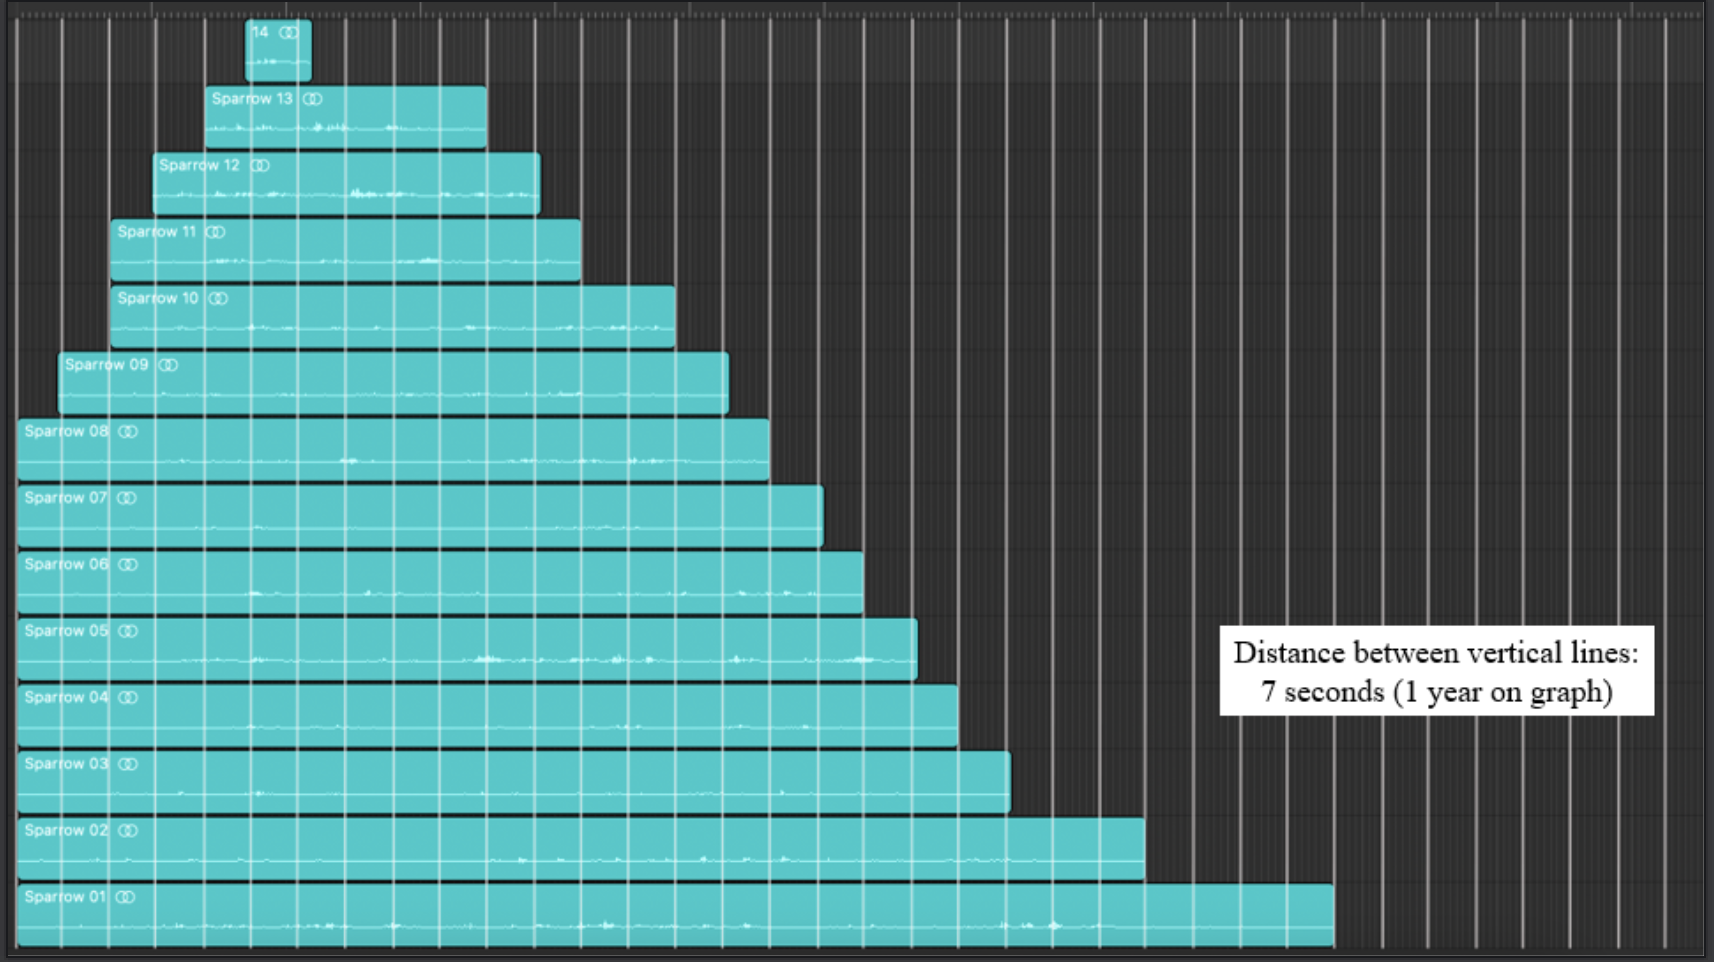Image resolution: width=1714 pixels, height=962 pixels.
Task: Click the stereo icon on Sparrow 06 region
Action: click(x=128, y=564)
